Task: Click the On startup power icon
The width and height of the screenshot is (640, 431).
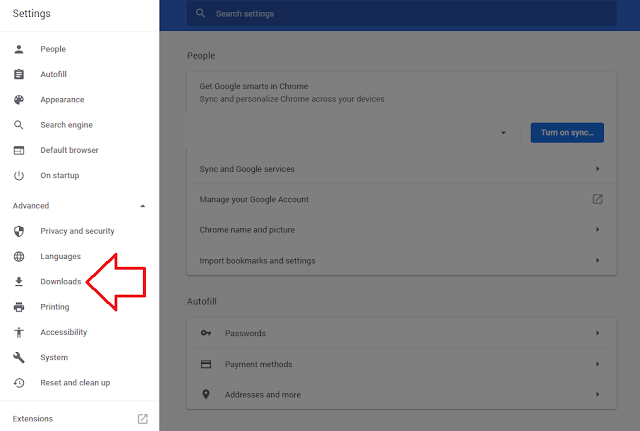Action: (x=18, y=175)
